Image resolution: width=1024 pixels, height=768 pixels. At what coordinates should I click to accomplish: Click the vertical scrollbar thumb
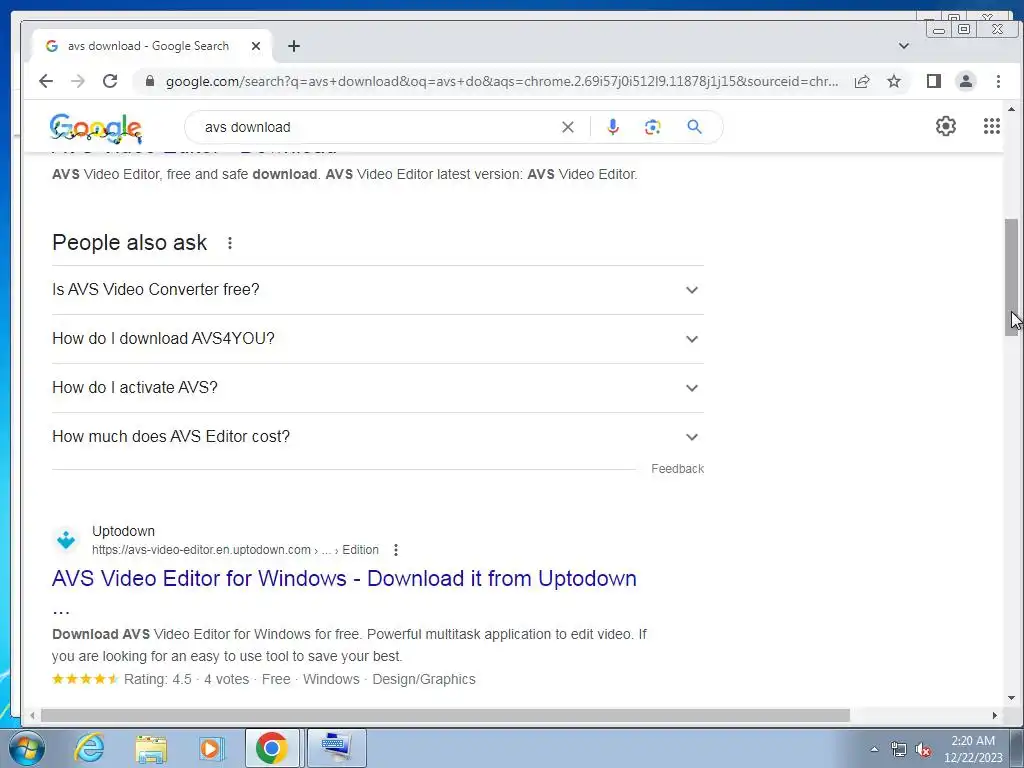coord(1011,277)
